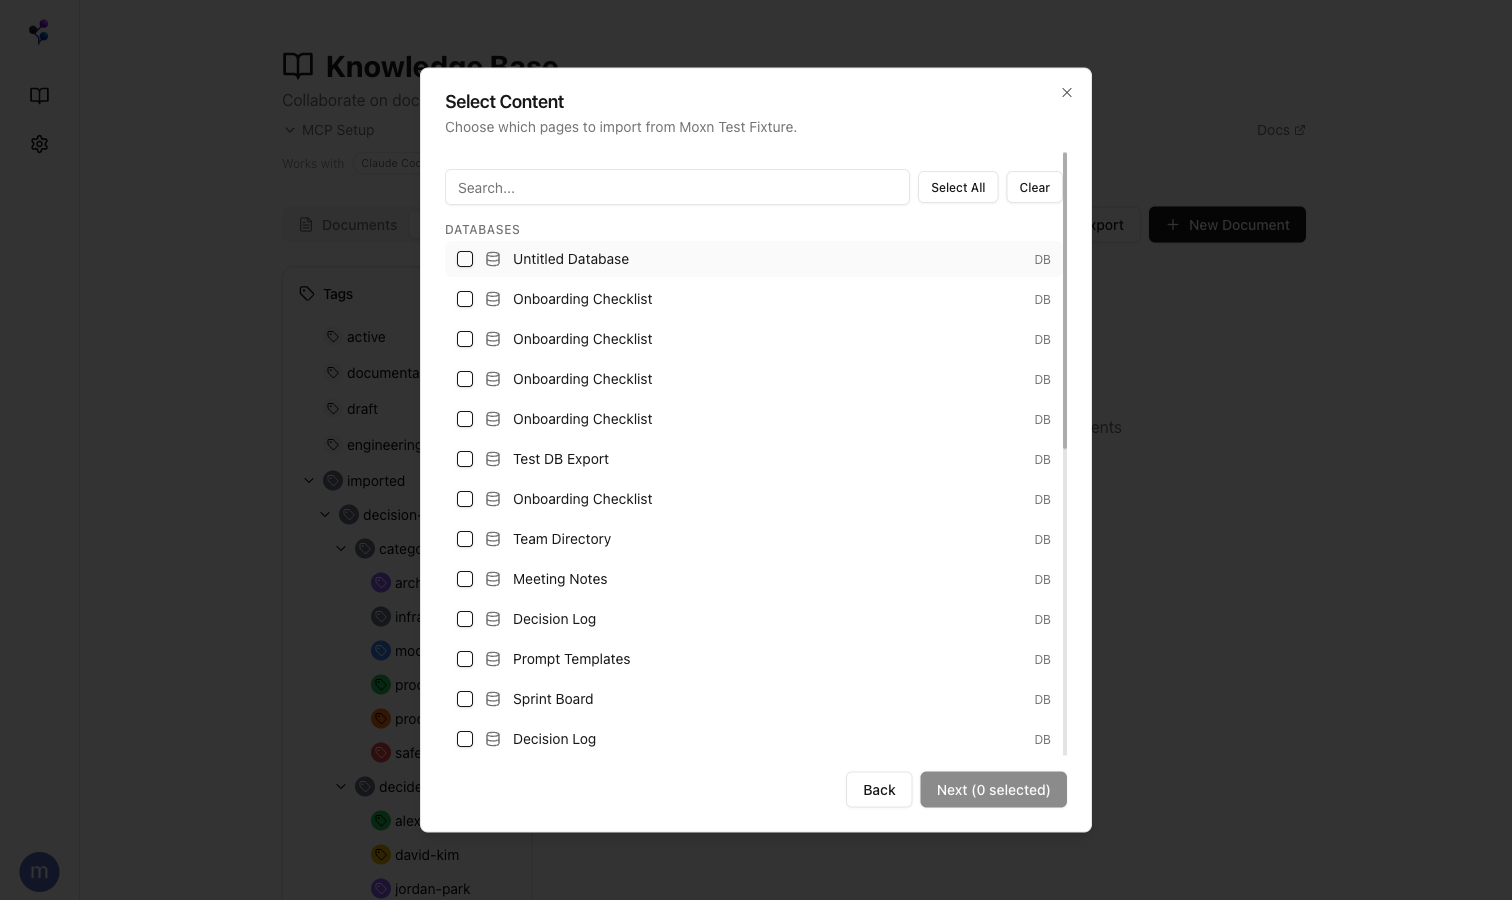Click the book icon beside the Knowledge Base title
Image resolution: width=1512 pixels, height=900 pixels.
(x=298, y=66)
